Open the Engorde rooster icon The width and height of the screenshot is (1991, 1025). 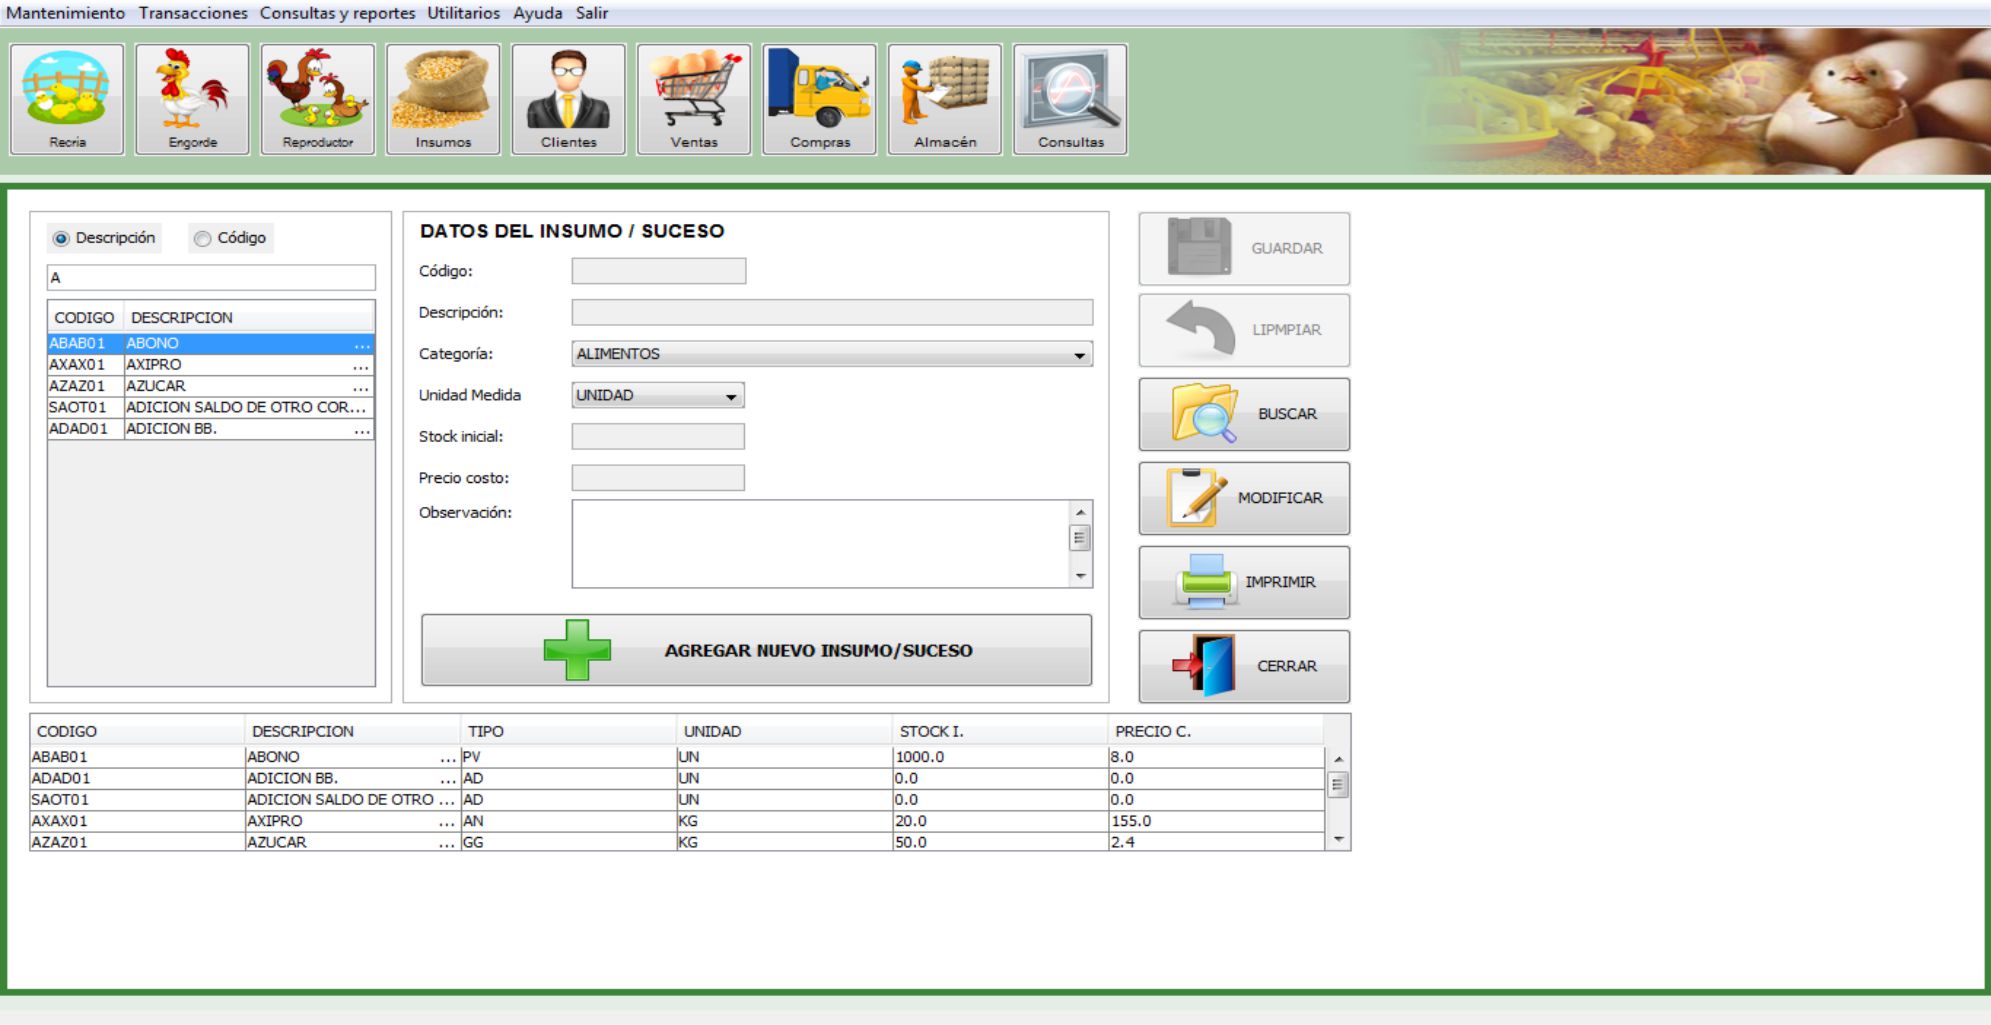(x=192, y=99)
